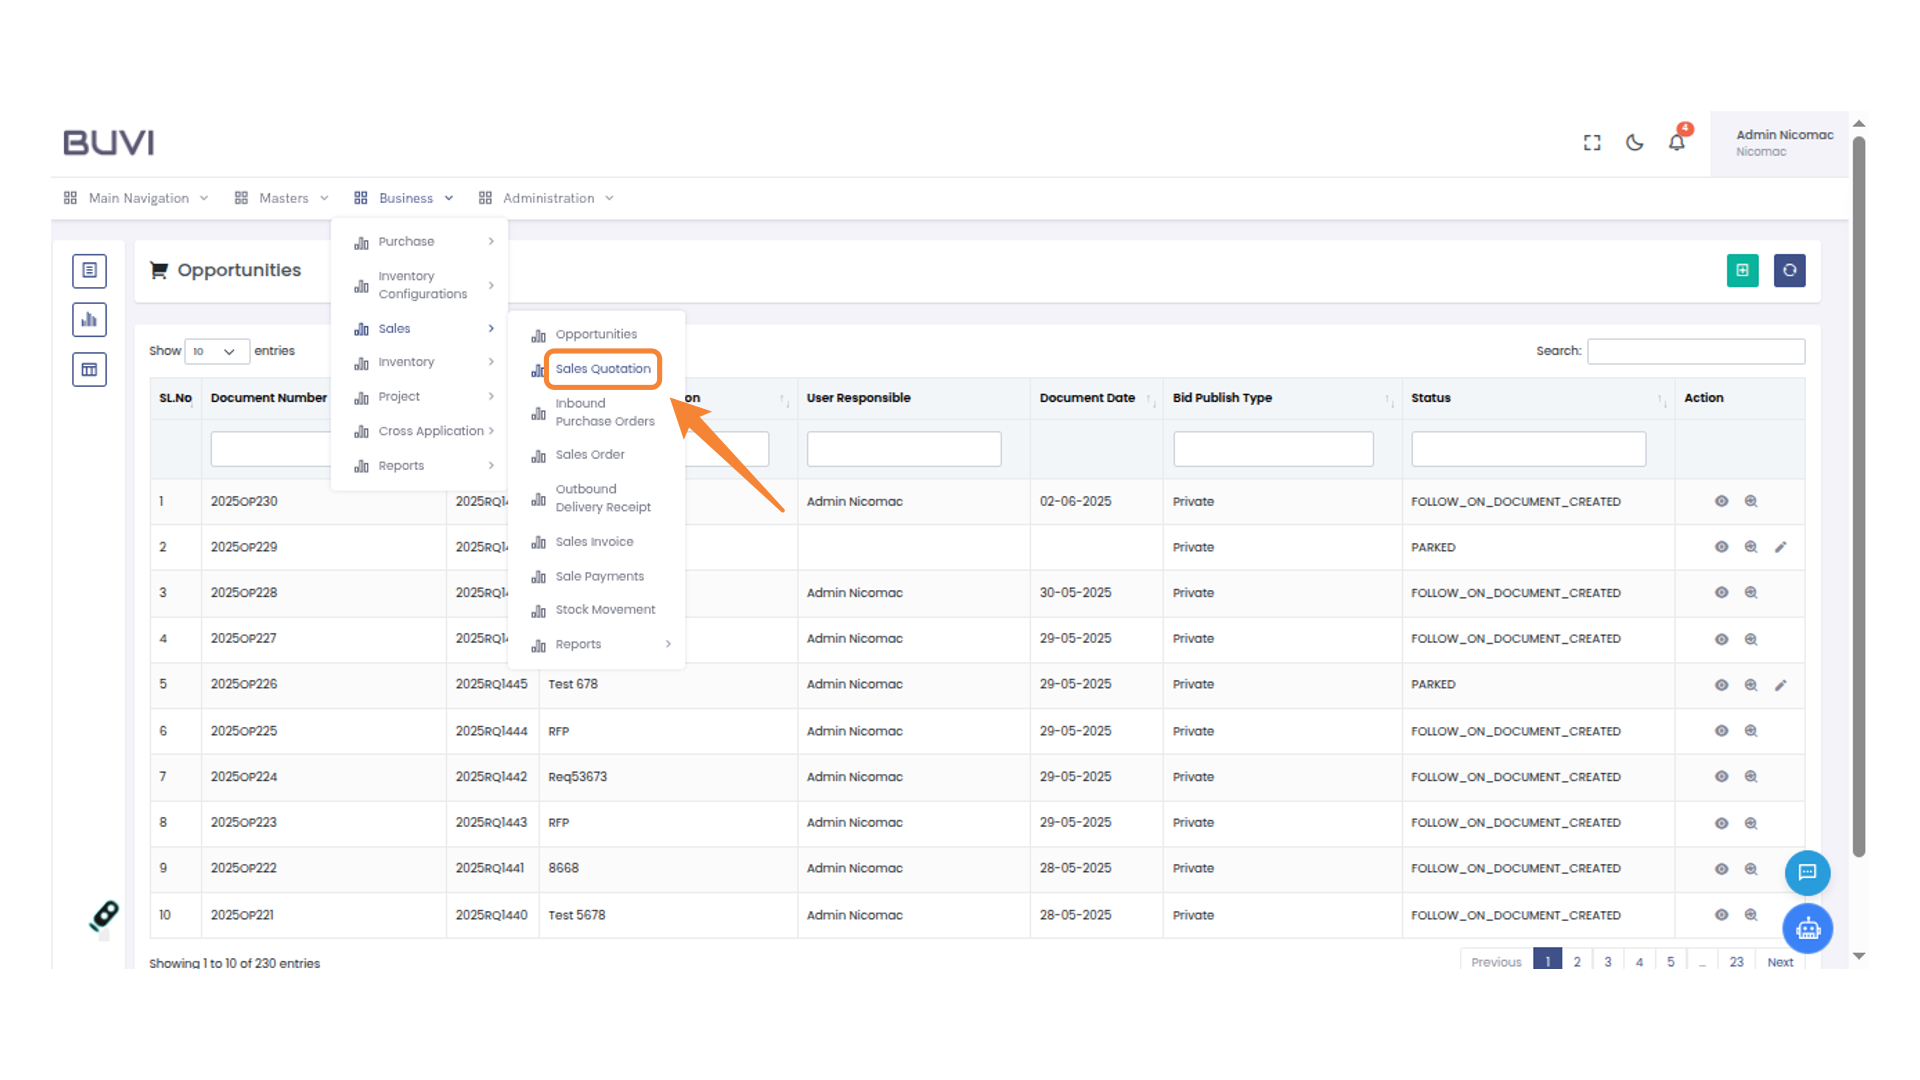This screenshot has height=1080, width=1920.
Task: Click the Search input field
Action: click(x=1695, y=351)
